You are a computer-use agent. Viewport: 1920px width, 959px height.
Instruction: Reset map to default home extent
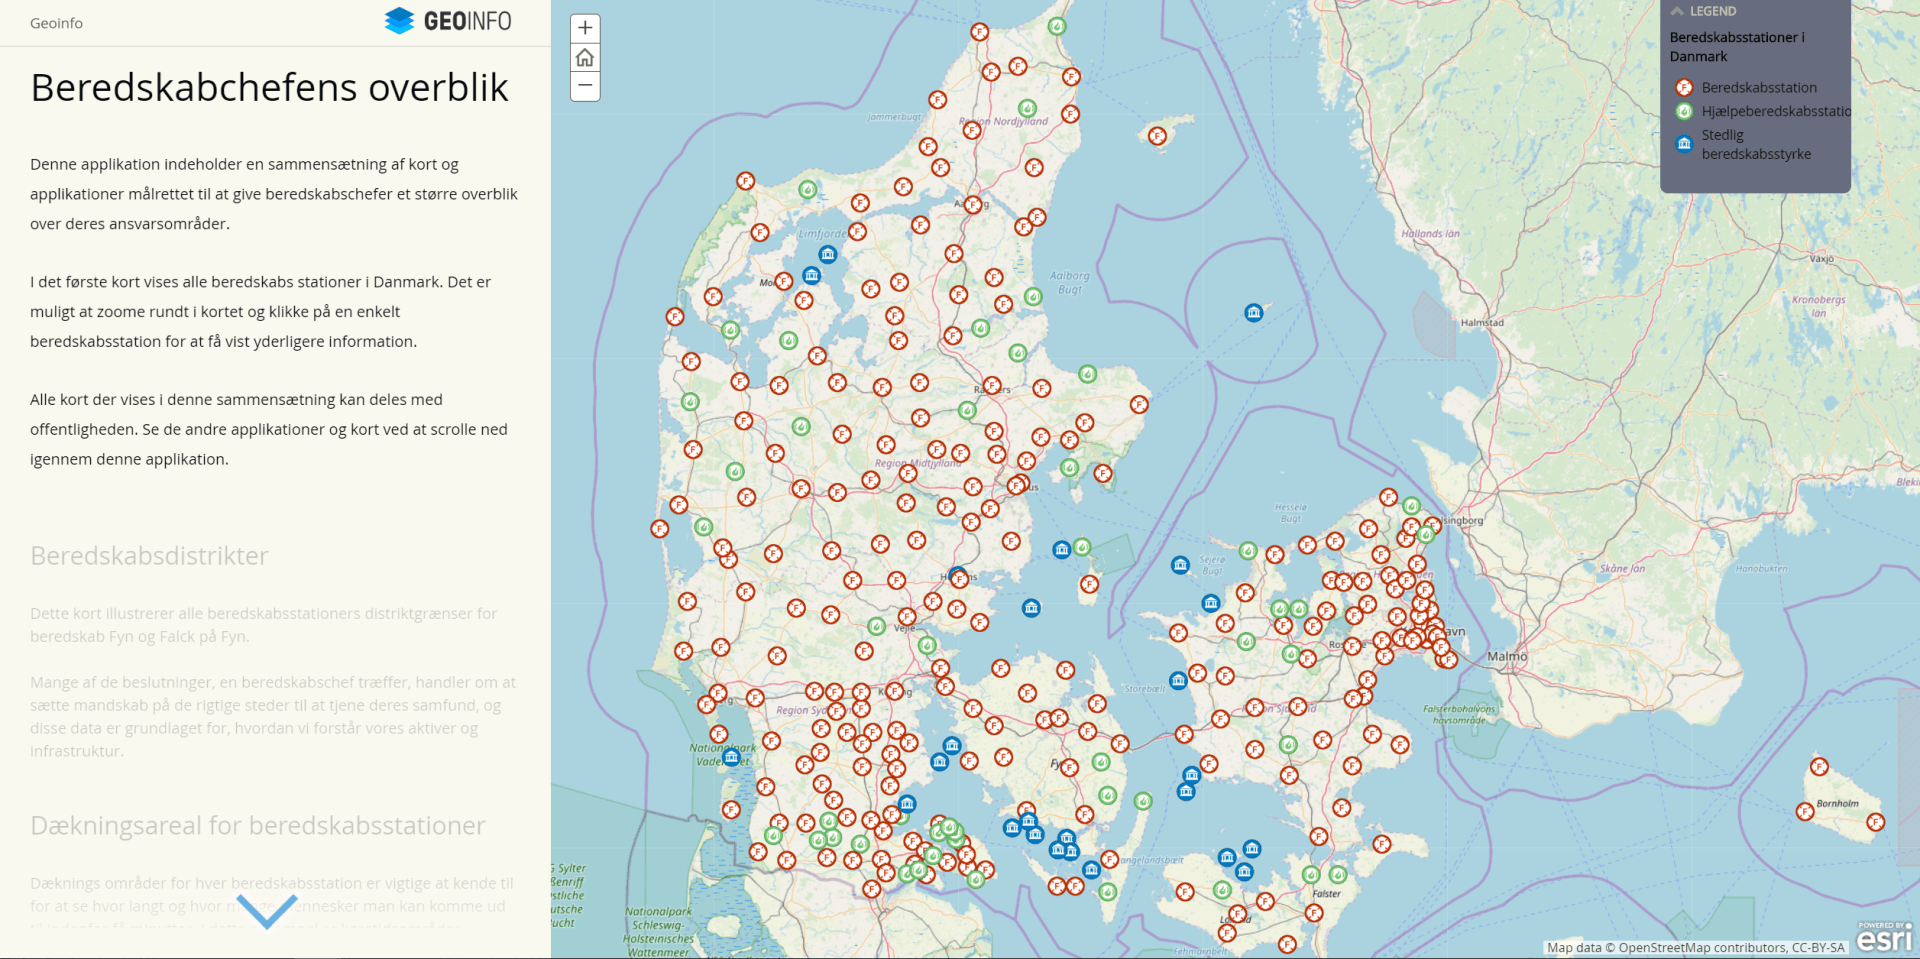point(585,57)
